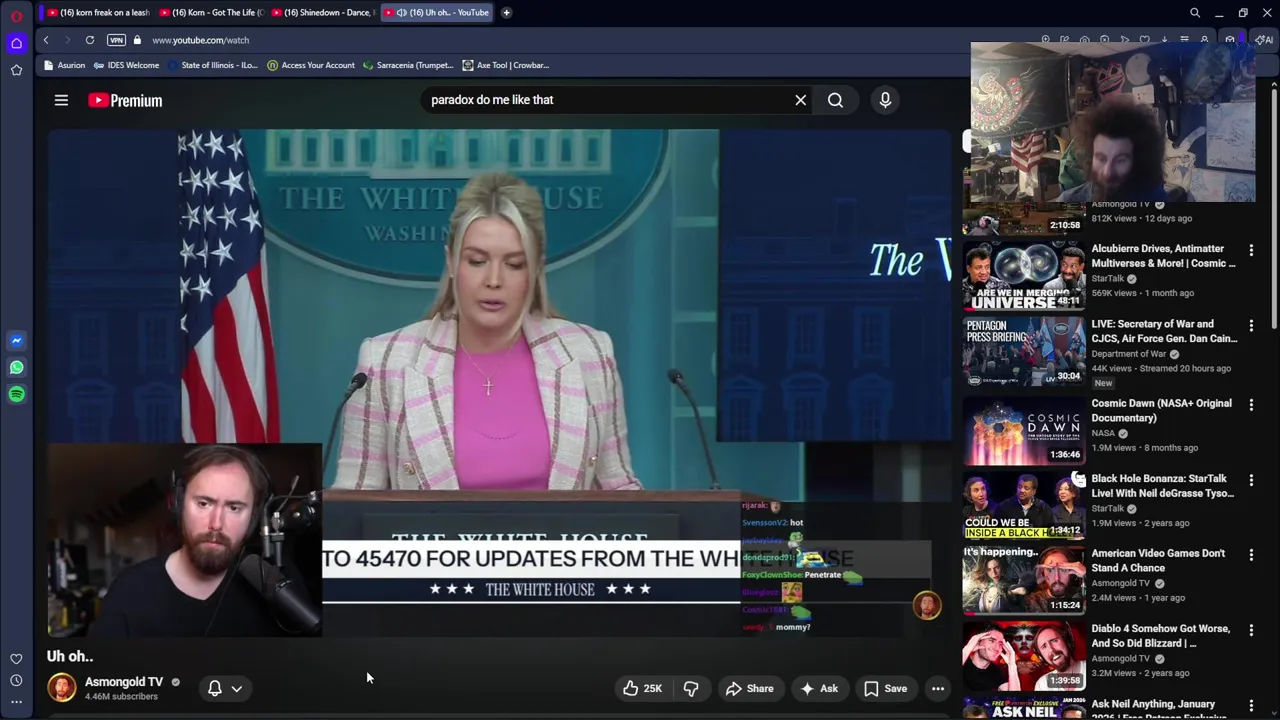Open the Asurion bookmark
This screenshot has width=1280, height=720.
click(65, 65)
